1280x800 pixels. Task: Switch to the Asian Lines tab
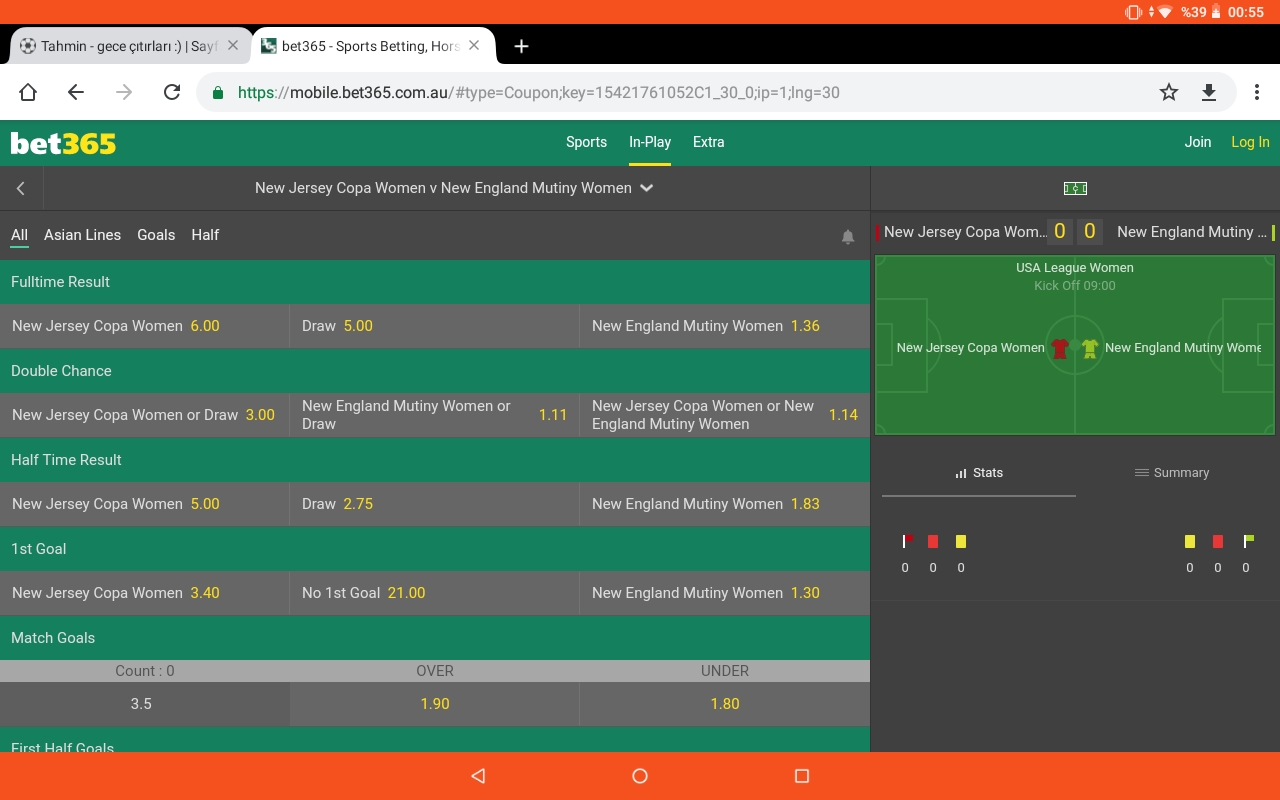(x=82, y=235)
